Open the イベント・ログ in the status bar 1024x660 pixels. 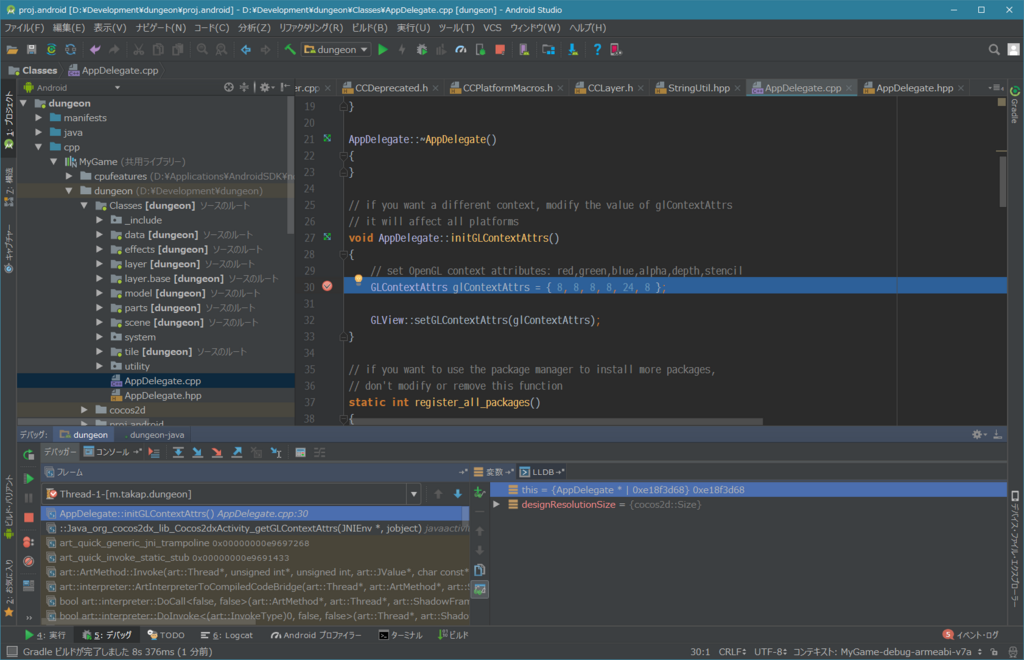(x=971, y=635)
